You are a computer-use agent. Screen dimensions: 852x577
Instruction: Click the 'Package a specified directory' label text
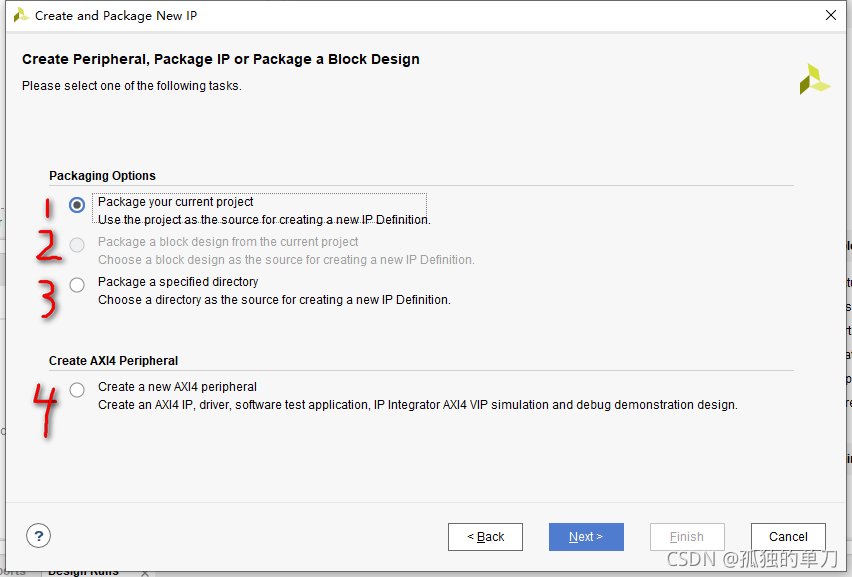tap(178, 282)
